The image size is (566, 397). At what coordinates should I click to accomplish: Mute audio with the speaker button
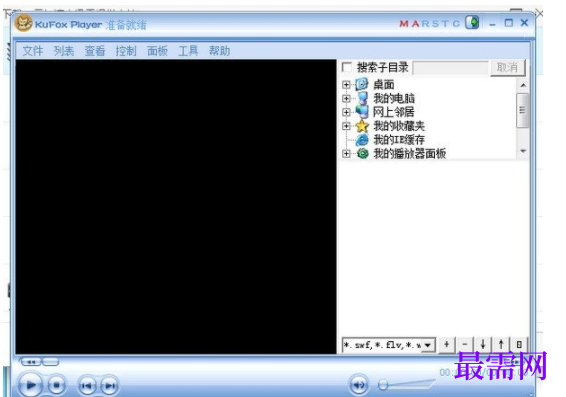pos(358,385)
